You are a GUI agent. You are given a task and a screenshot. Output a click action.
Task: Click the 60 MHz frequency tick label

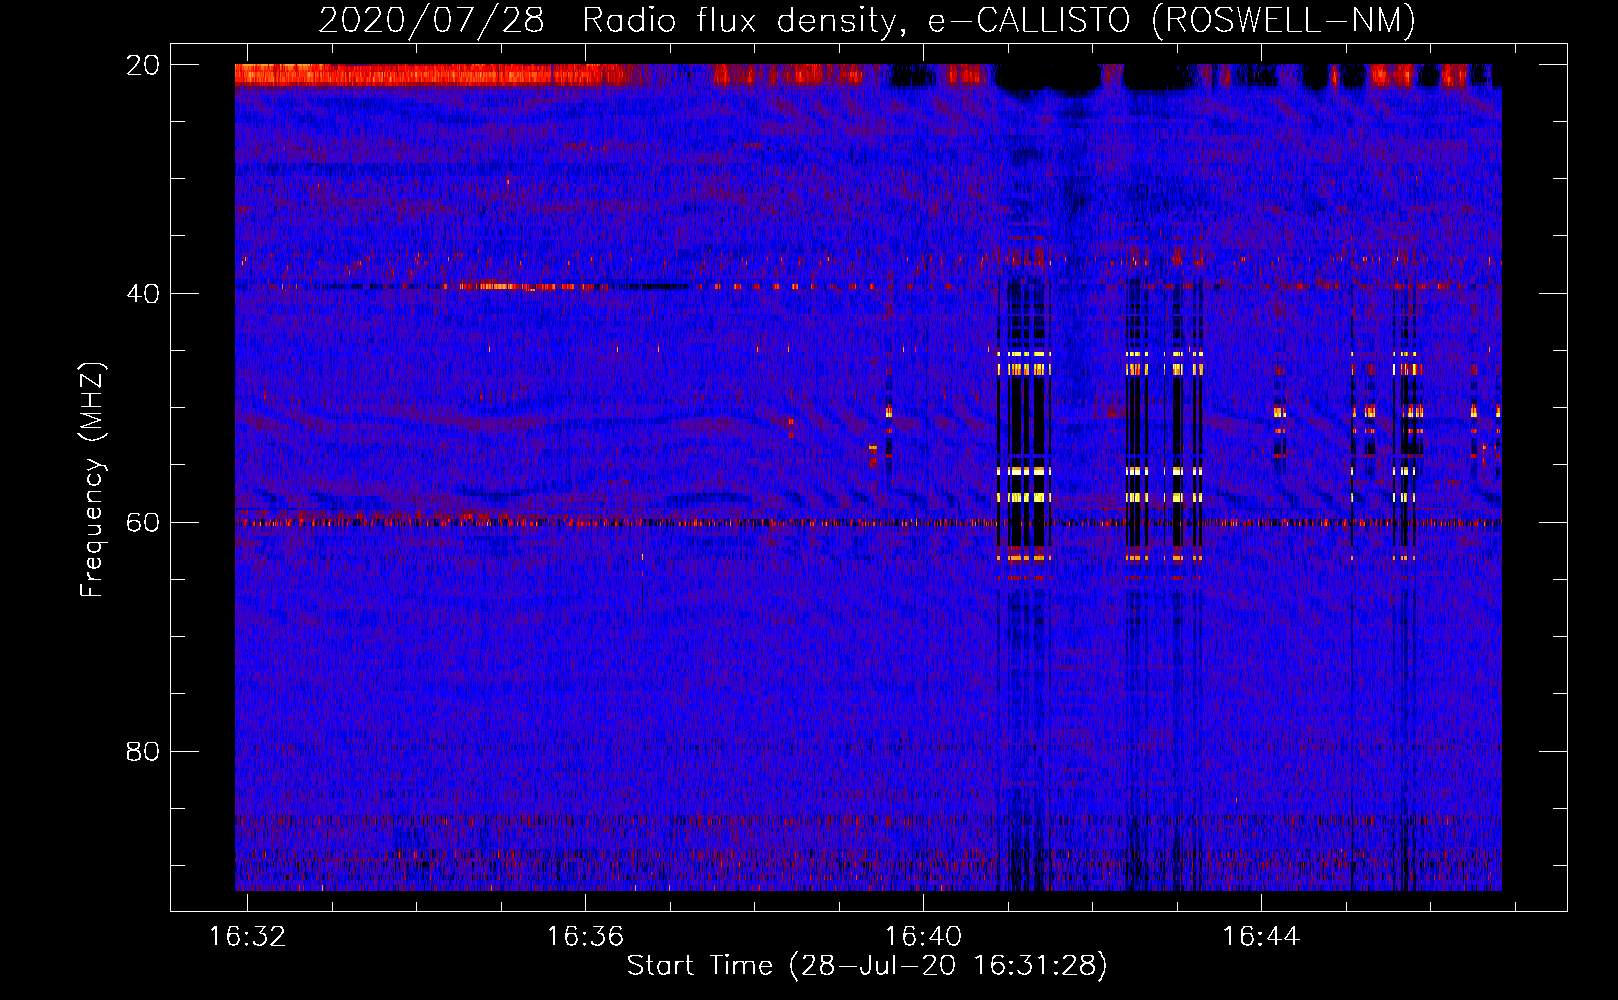[142, 522]
